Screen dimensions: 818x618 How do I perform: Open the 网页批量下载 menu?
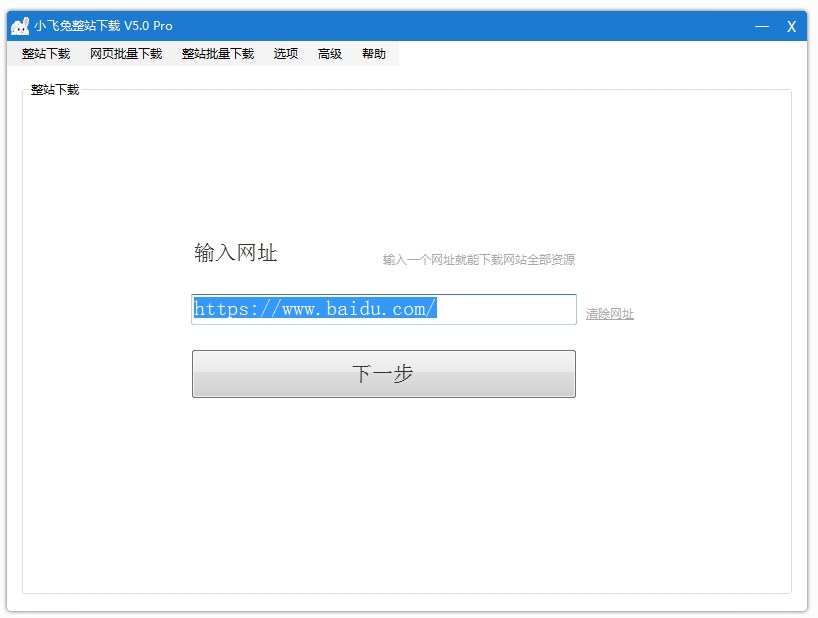click(126, 54)
